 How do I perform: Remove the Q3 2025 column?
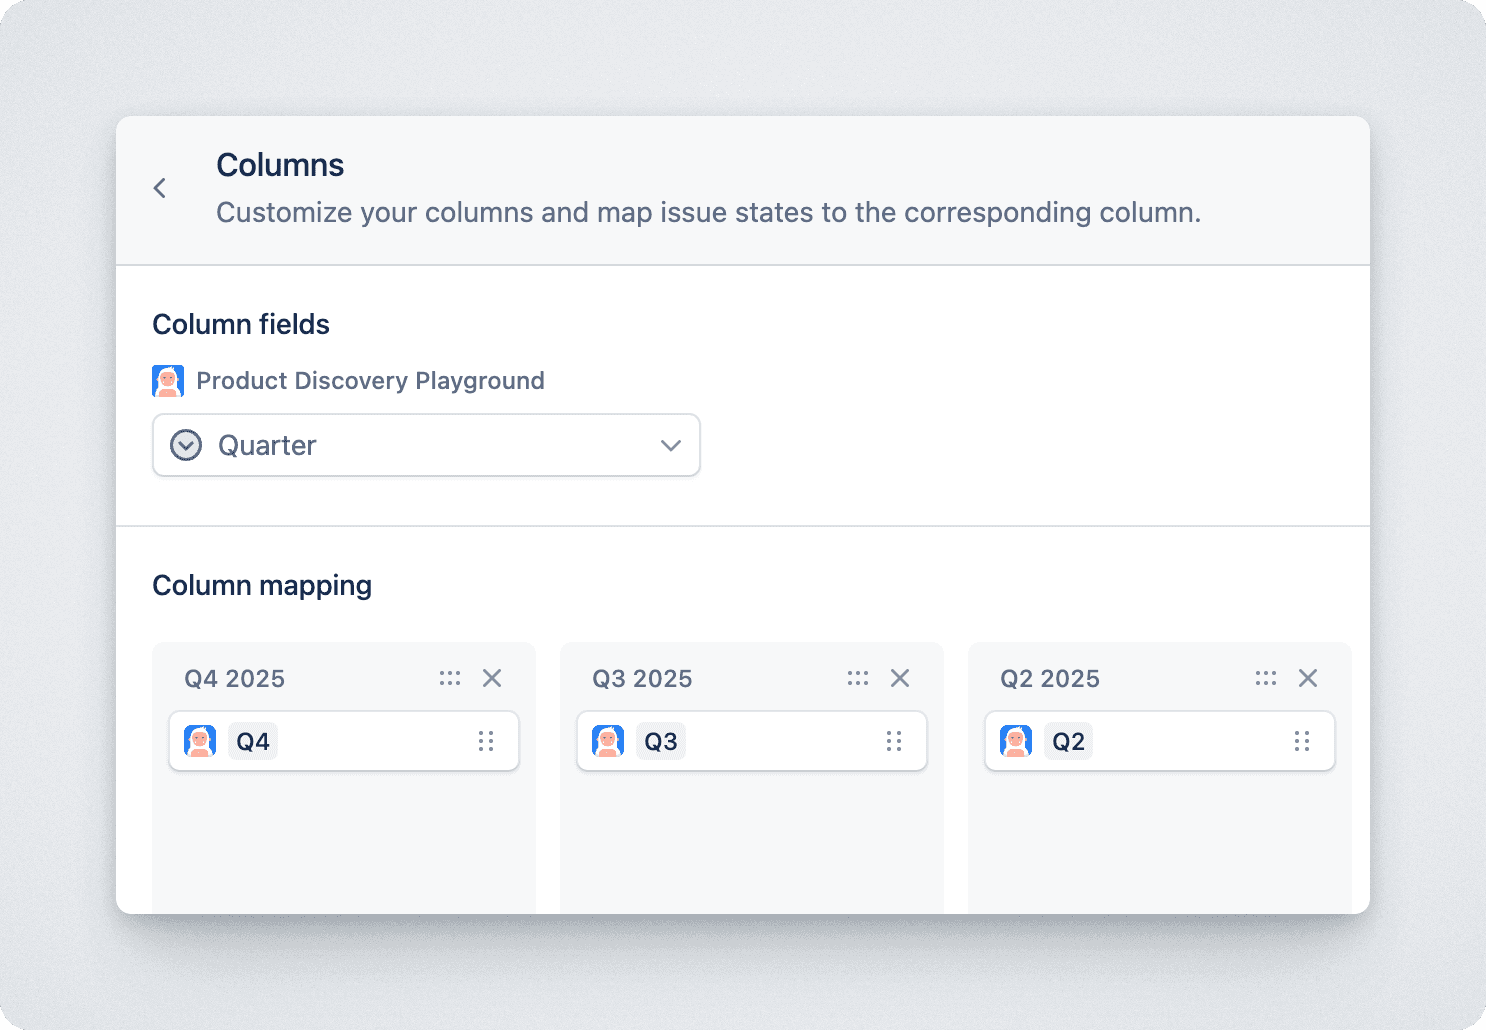coord(900,678)
